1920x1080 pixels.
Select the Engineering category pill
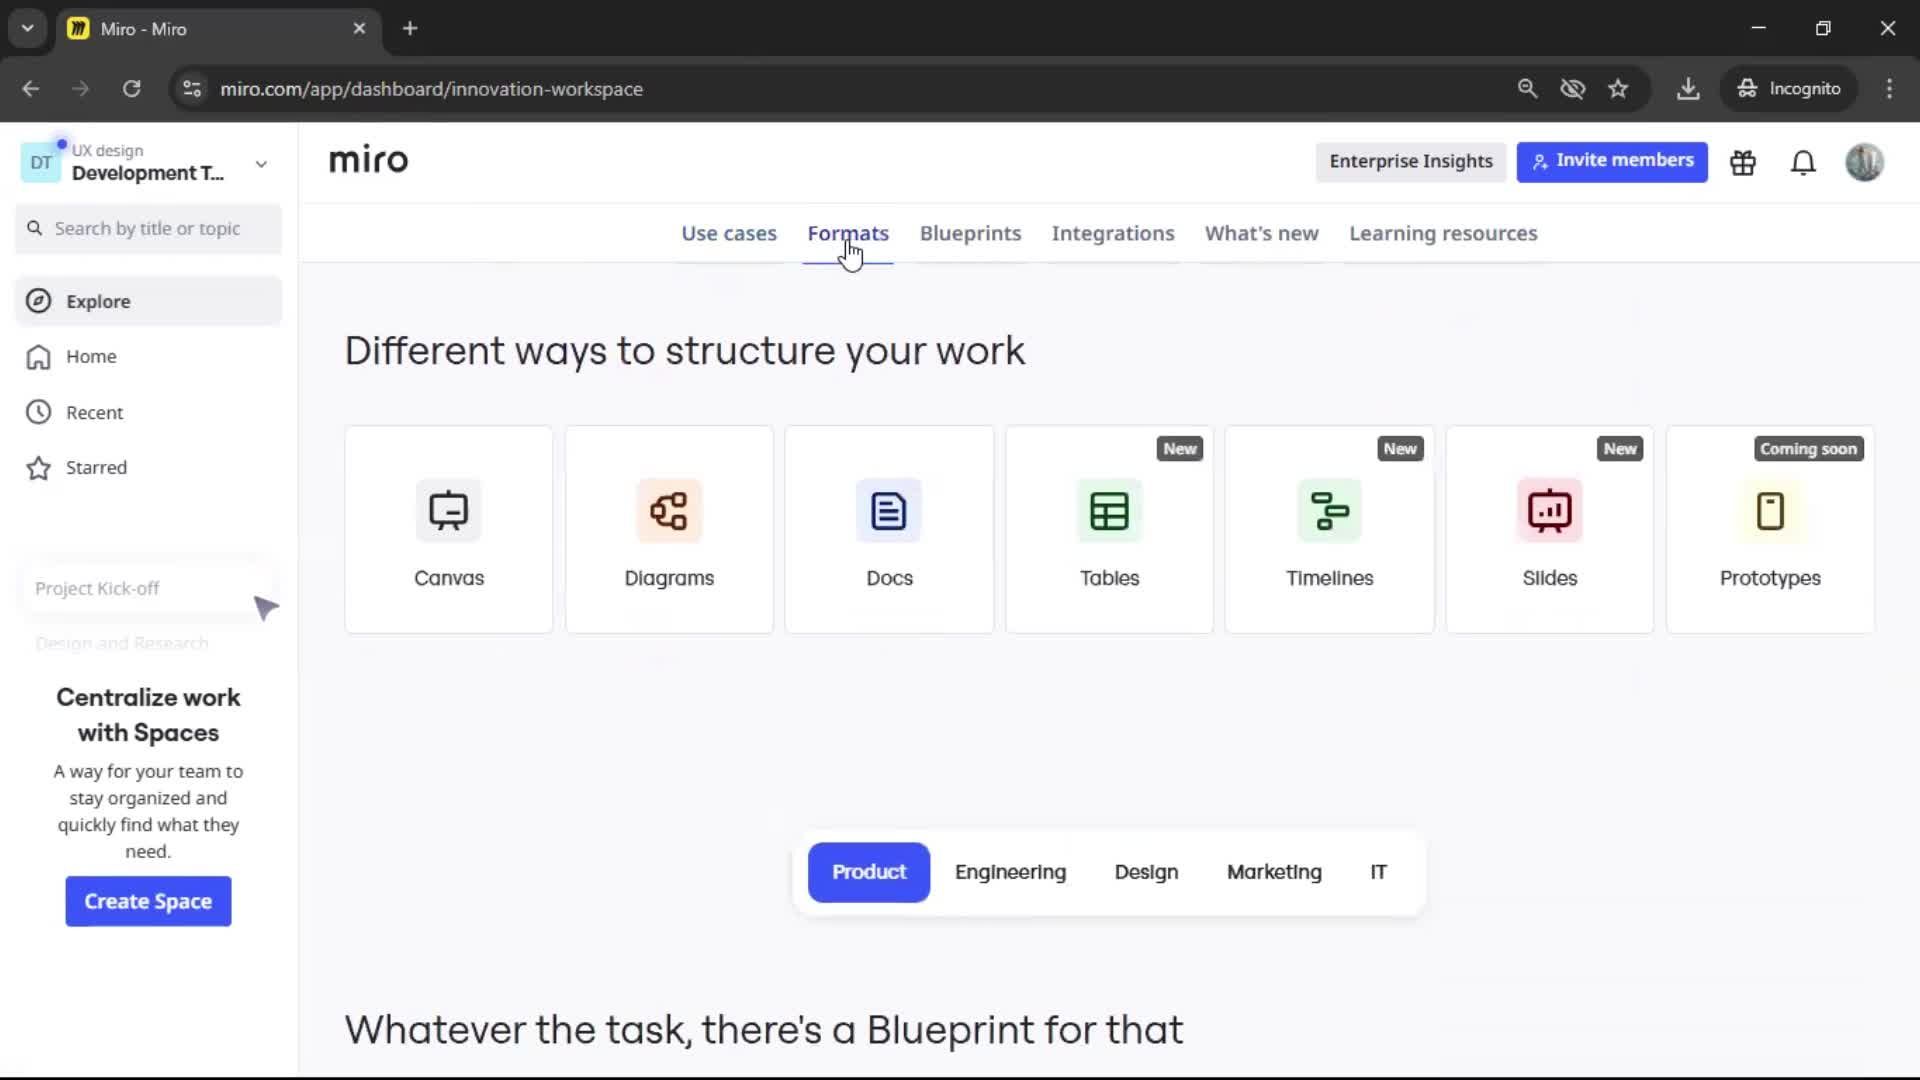1010,872
